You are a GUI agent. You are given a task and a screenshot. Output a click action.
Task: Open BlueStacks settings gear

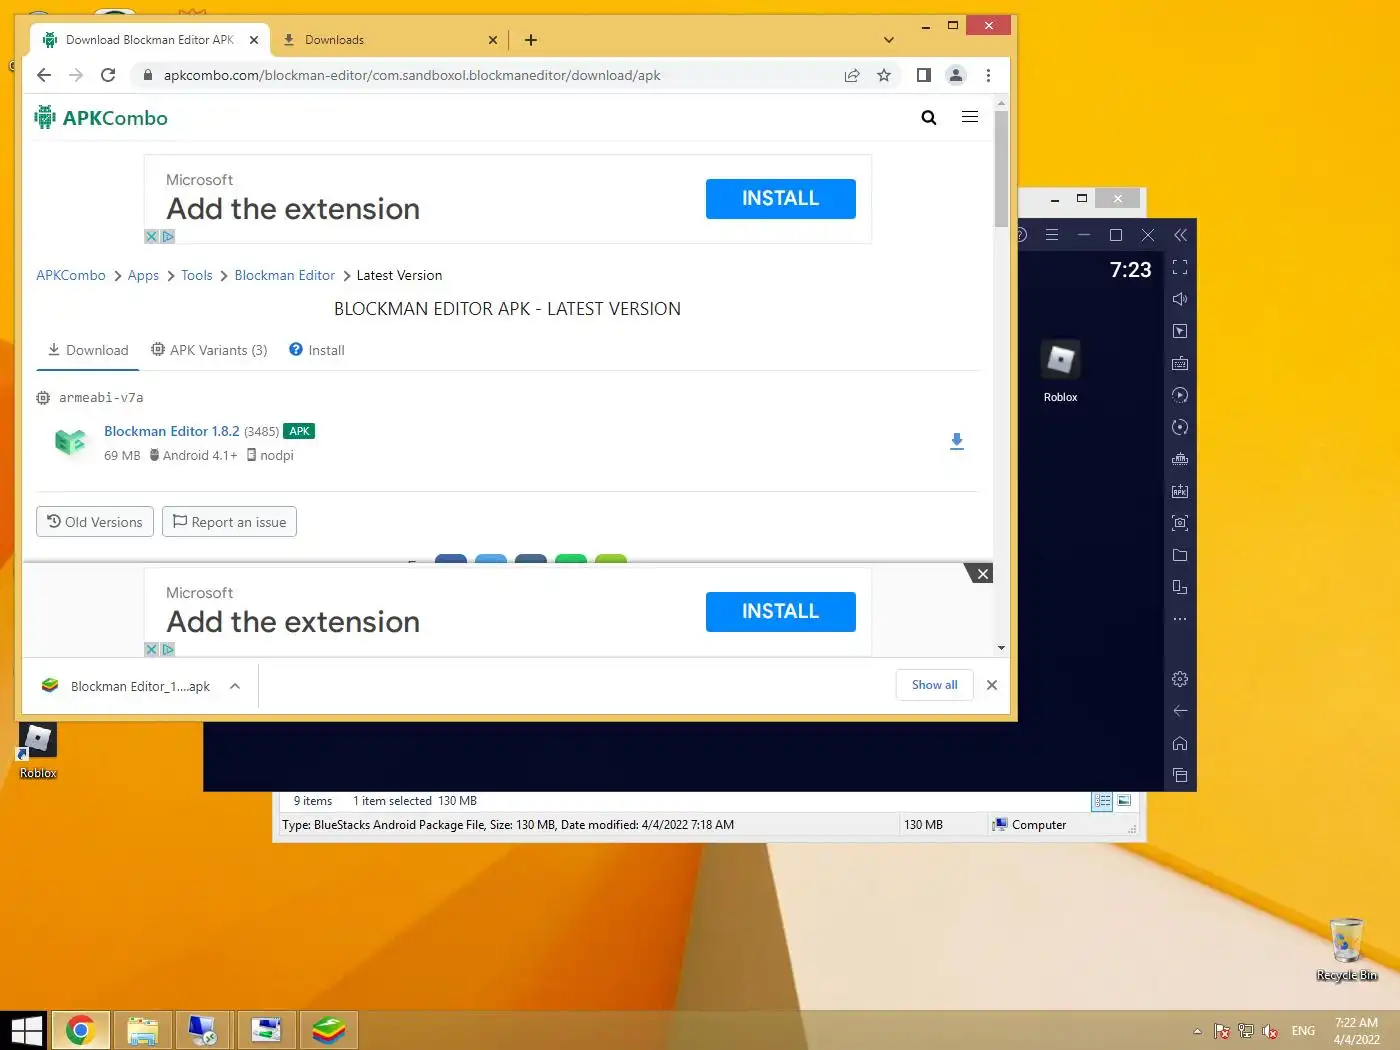(1180, 679)
